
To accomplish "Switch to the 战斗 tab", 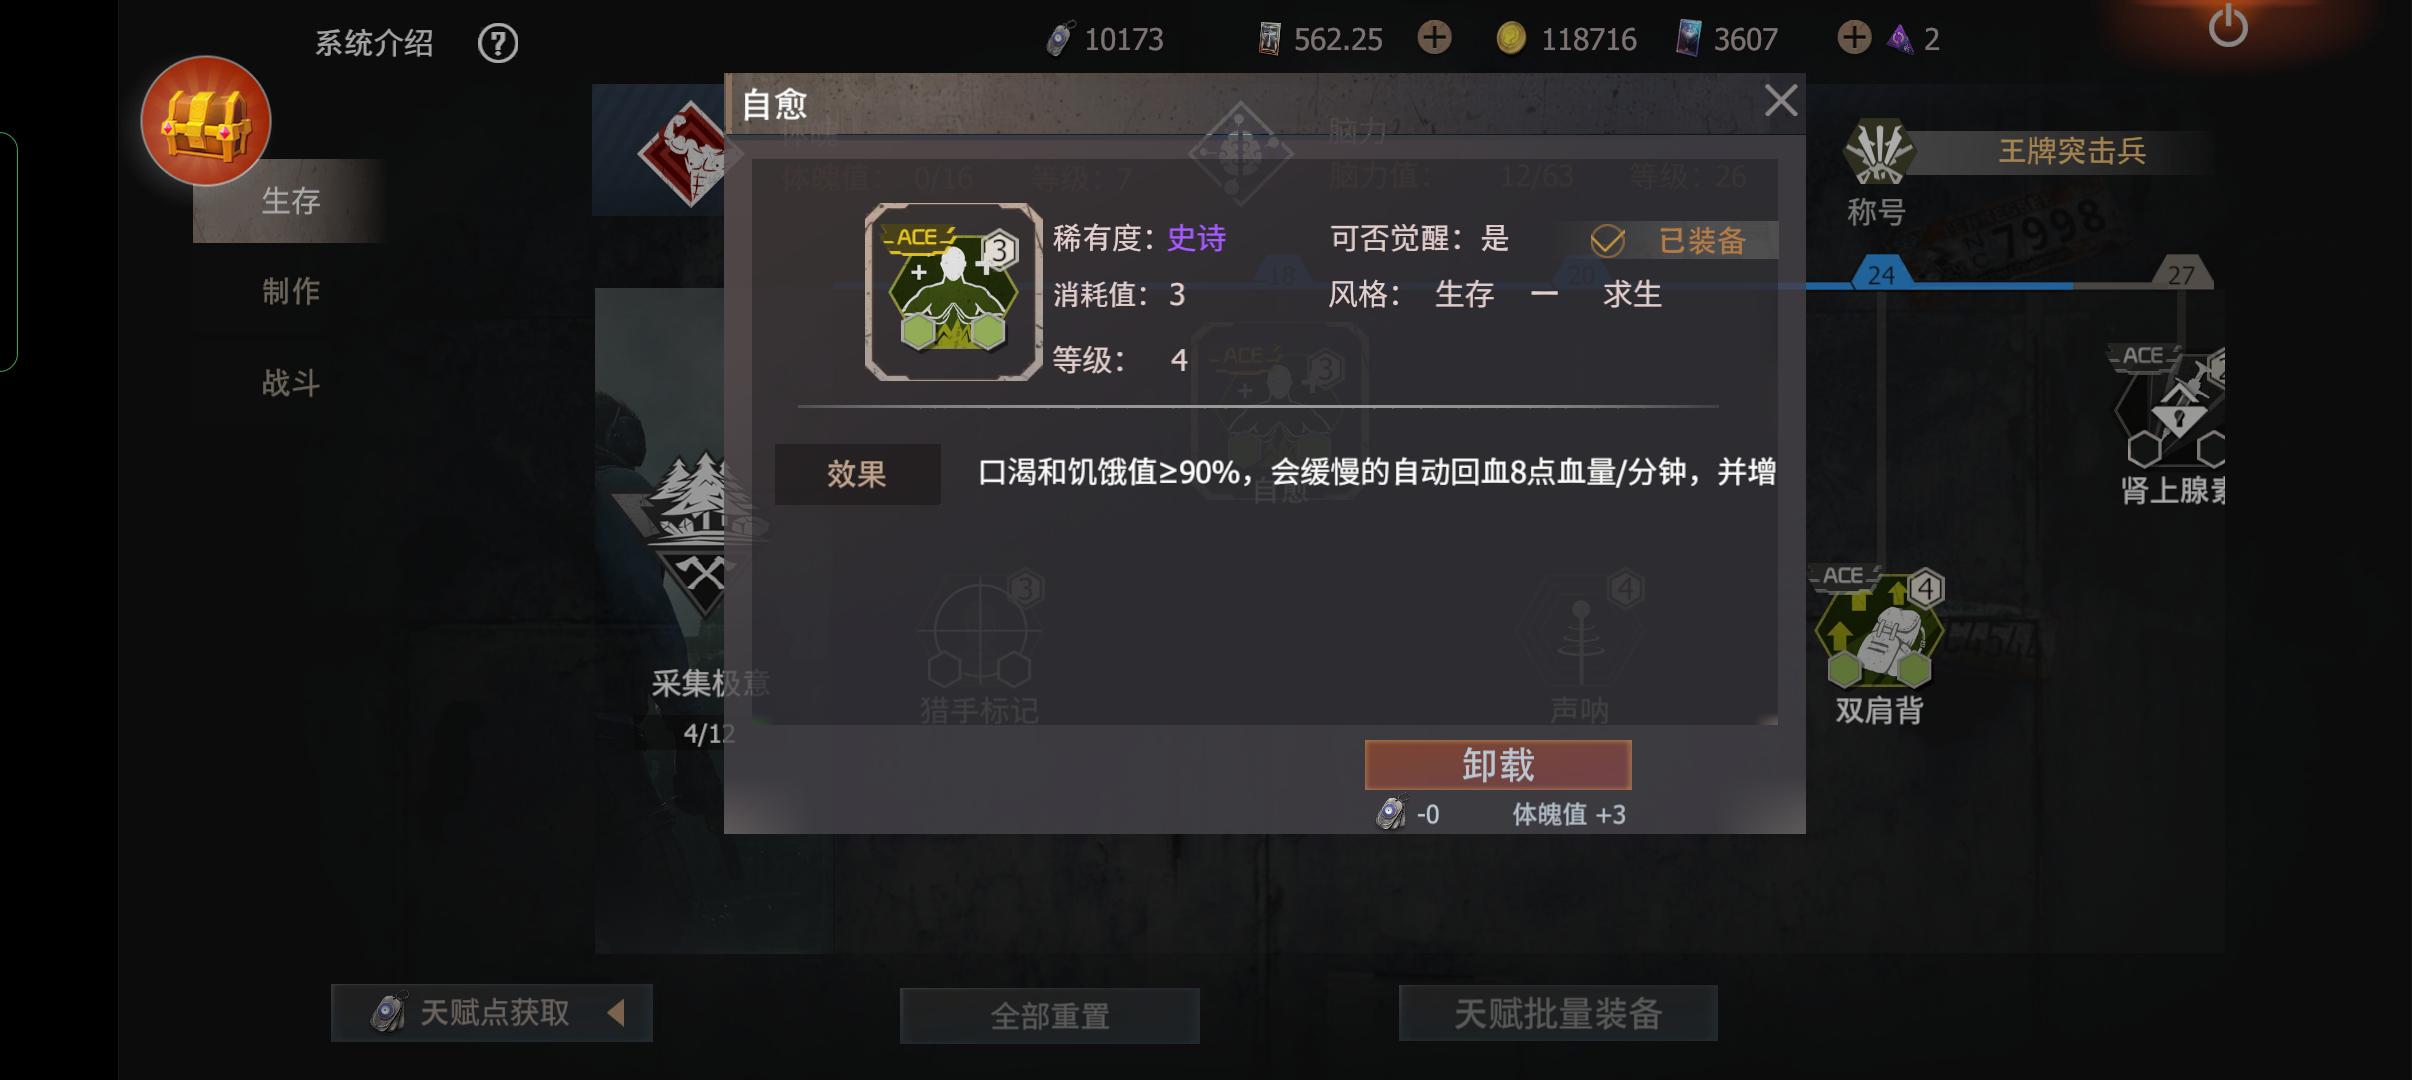I will [290, 382].
